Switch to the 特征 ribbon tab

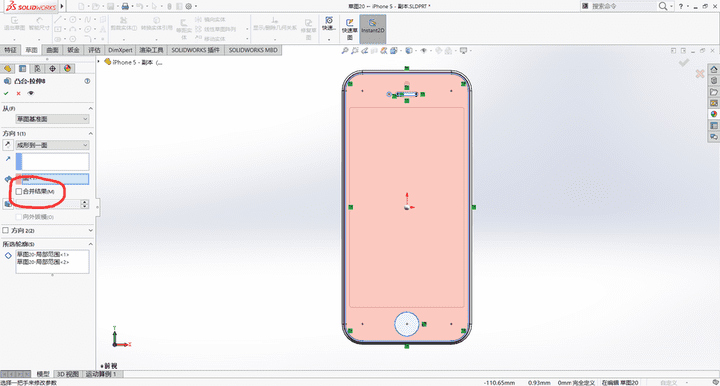click(x=11, y=50)
